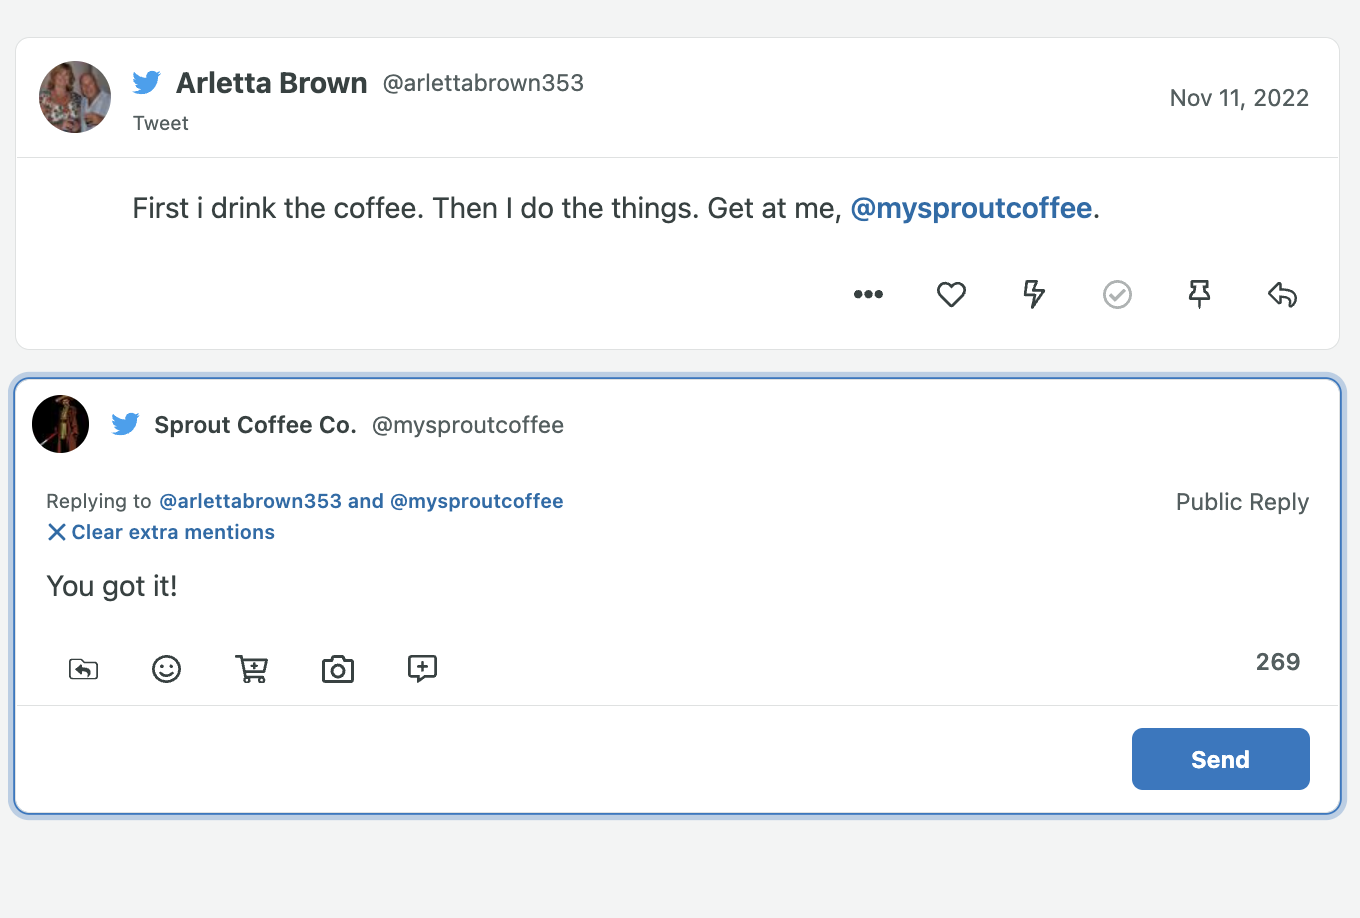The image size is (1360, 918).
Task: Reply to the tweet using the reply arrow
Action: pos(1282,294)
